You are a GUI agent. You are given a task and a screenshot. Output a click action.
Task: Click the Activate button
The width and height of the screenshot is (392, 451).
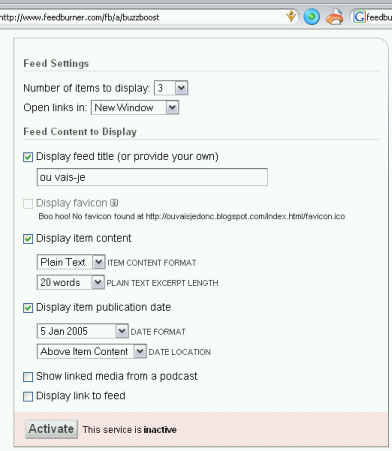pyautogui.click(x=52, y=429)
